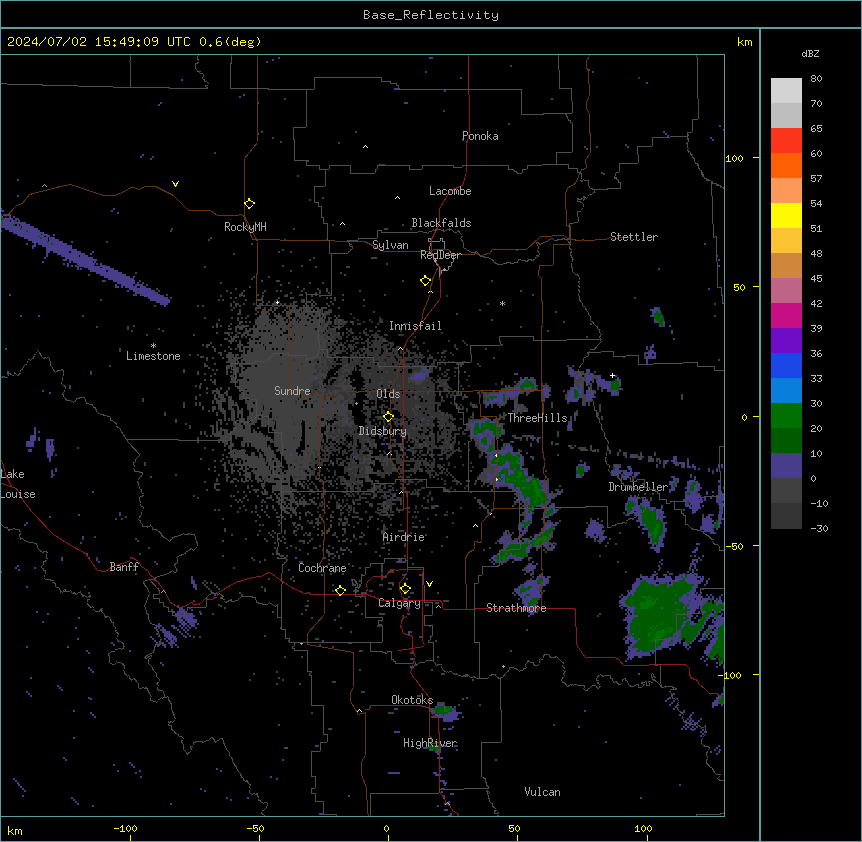Select the yellow diamond marker between Olds and Didsbury
This screenshot has height=842, width=862.
(x=389, y=417)
